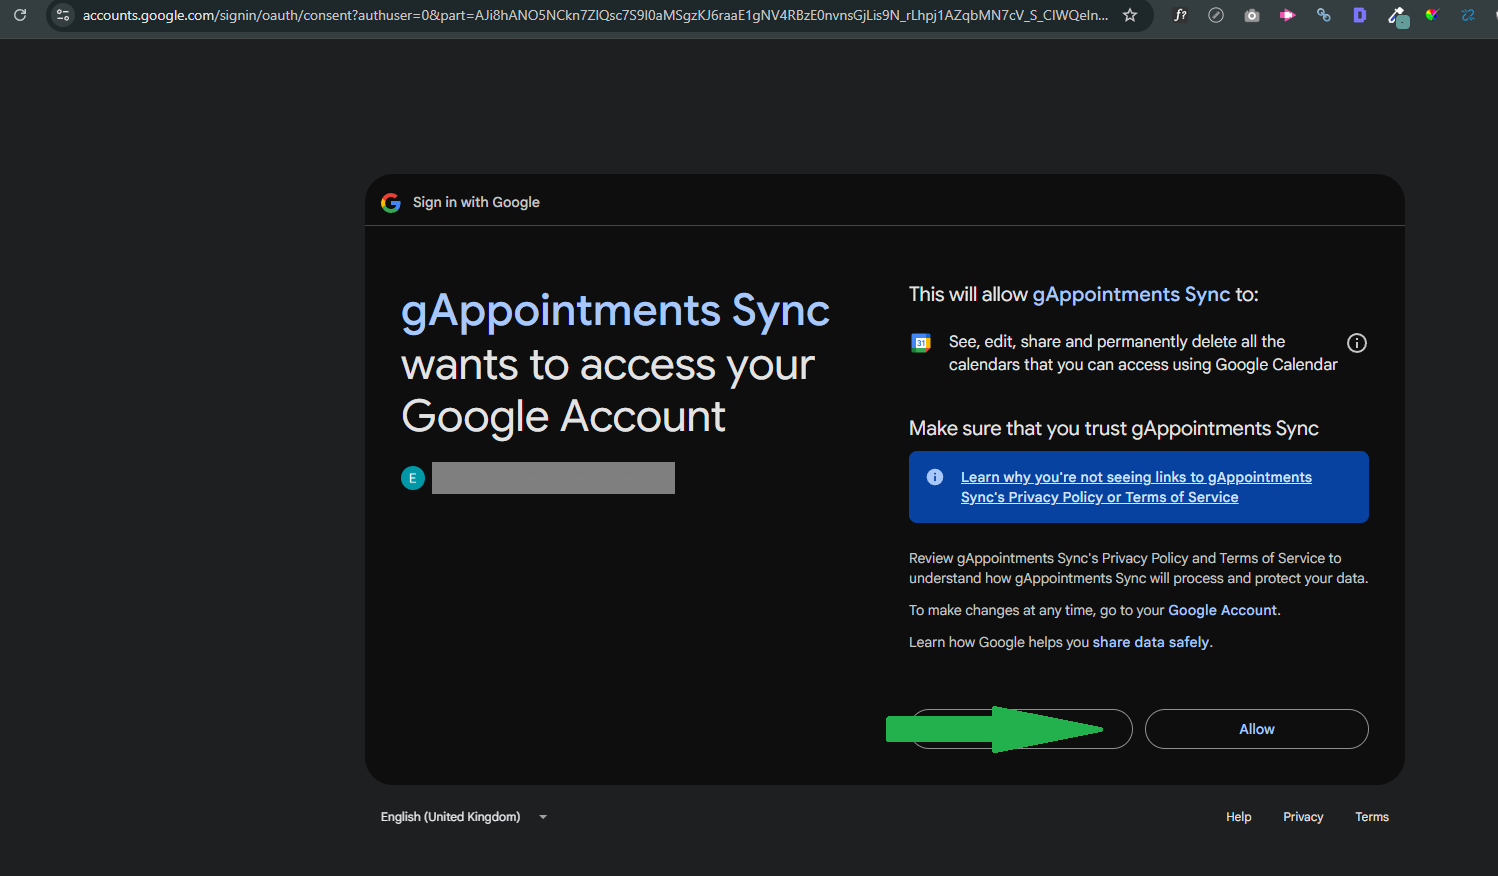The image size is (1498, 876).
Task: Open the circular ruler measure extension
Action: pyautogui.click(x=1216, y=15)
